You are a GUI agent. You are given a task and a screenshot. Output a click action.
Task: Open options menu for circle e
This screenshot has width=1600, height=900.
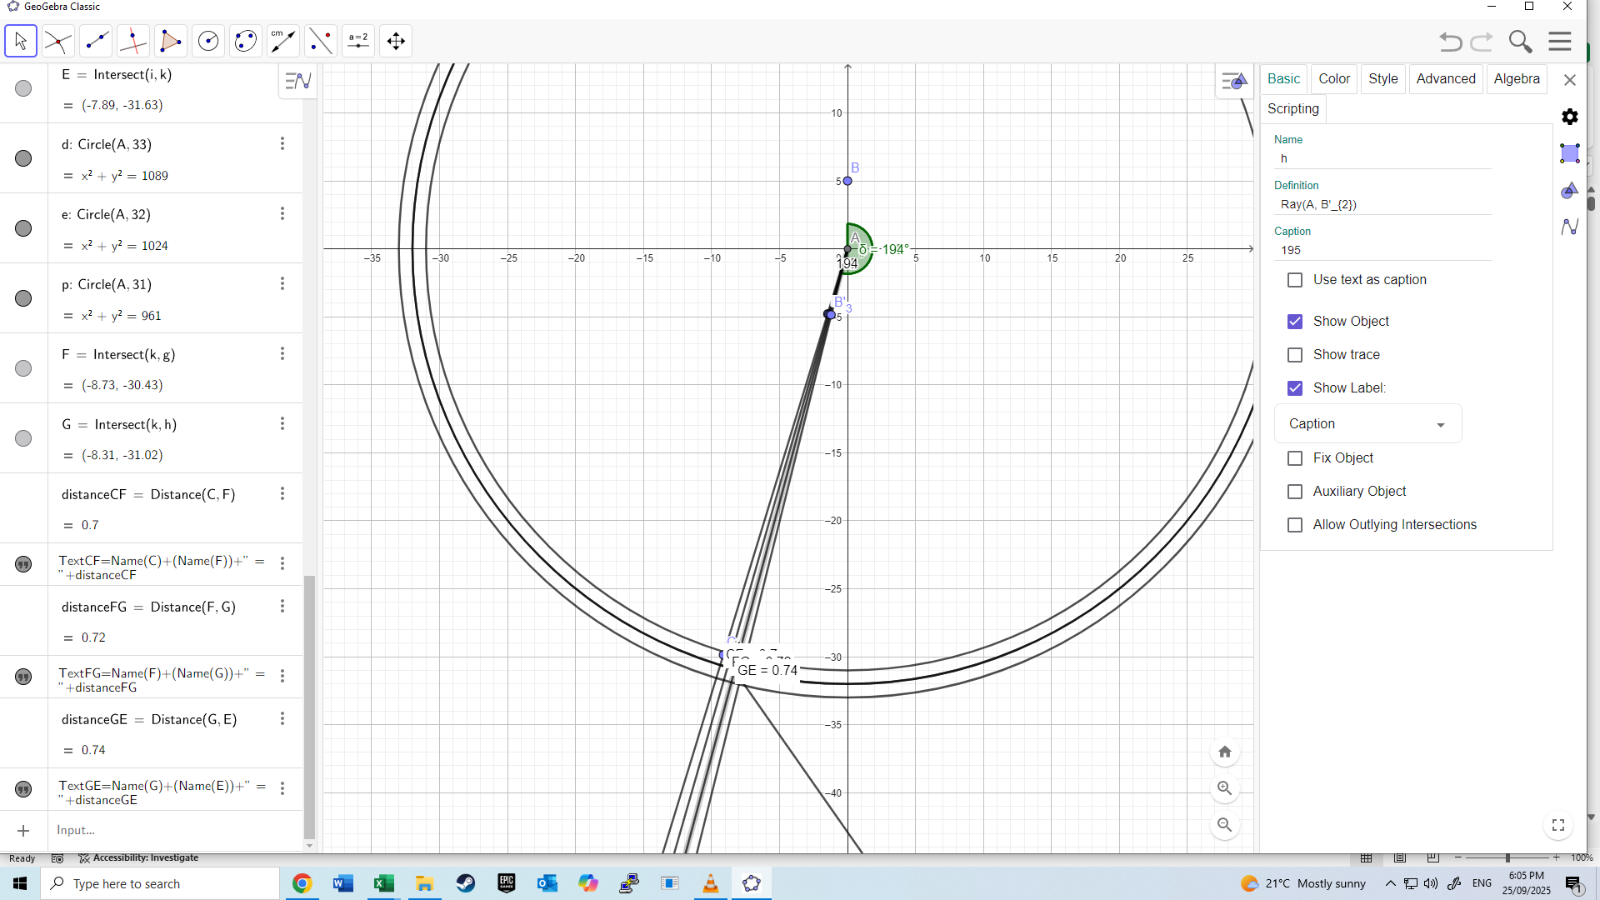tap(282, 214)
